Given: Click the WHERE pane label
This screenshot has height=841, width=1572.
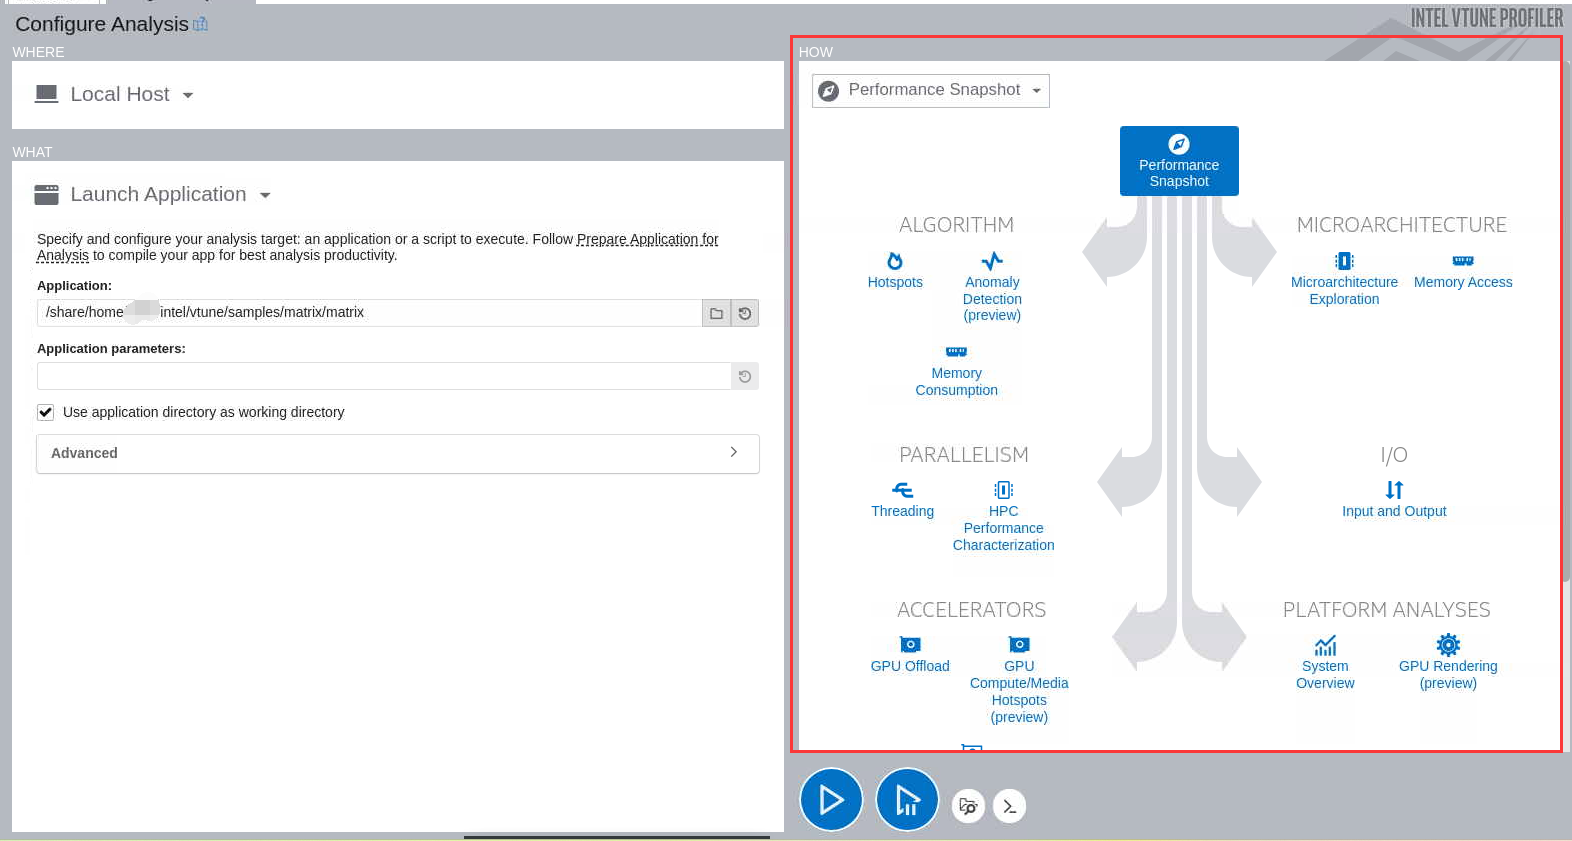Looking at the screenshot, I should pos(38,52).
